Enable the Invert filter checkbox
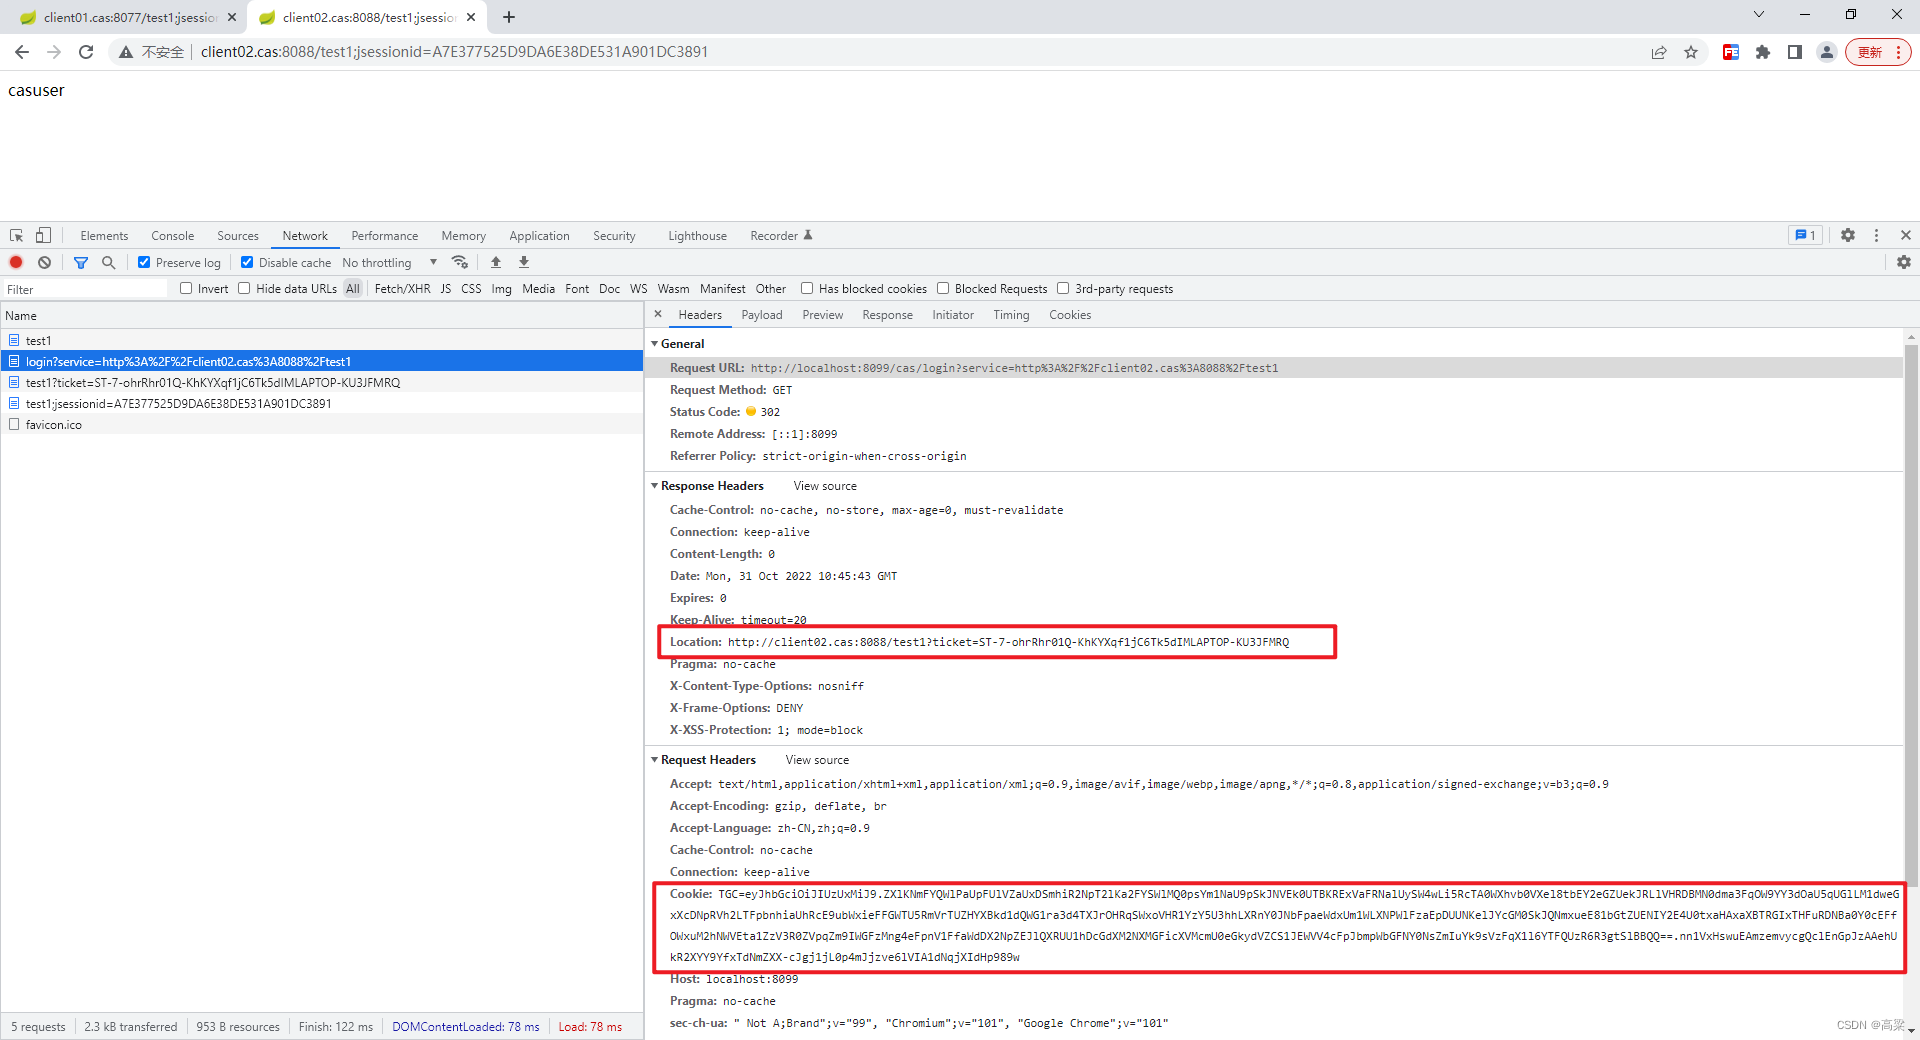The image size is (1920, 1040). coord(186,288)
